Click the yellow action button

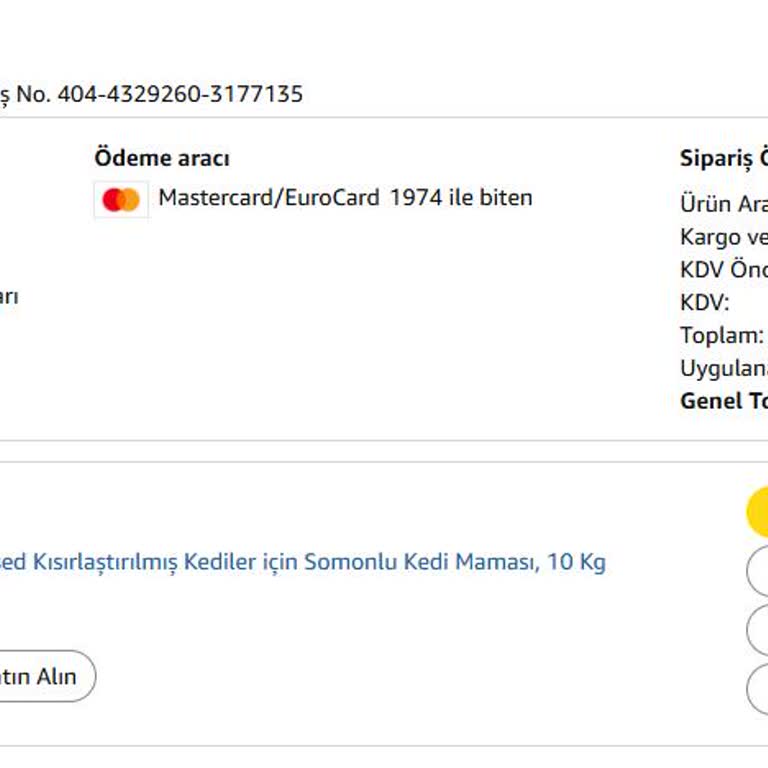coord(758,513)
